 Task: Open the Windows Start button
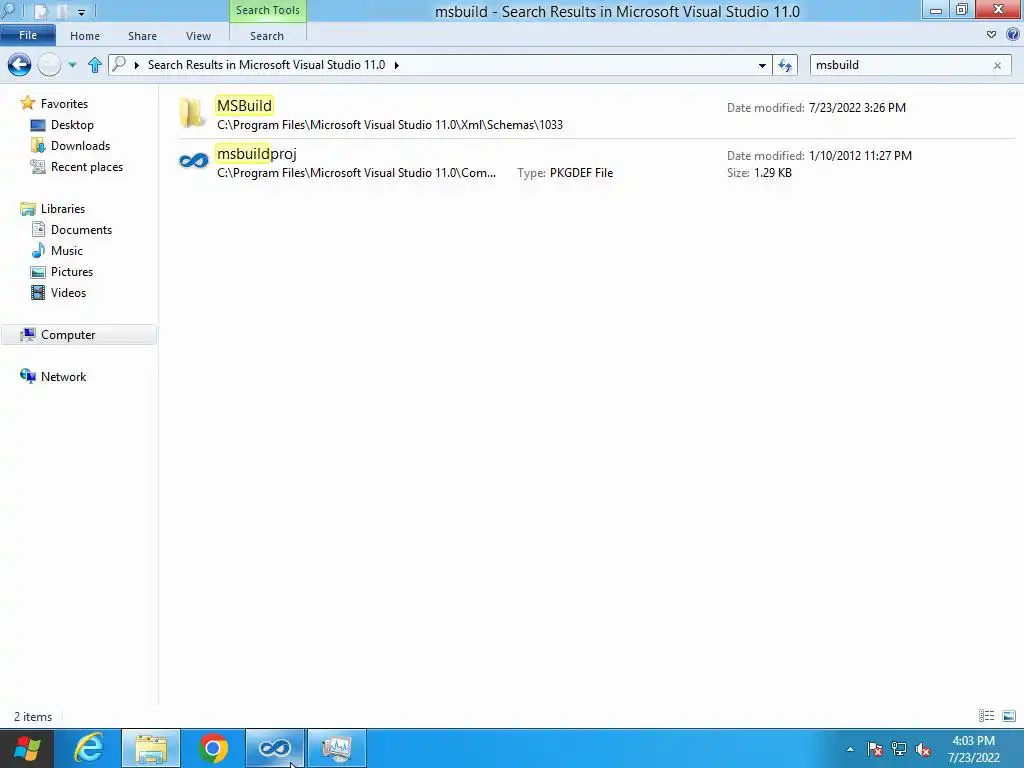click(27, 748)
